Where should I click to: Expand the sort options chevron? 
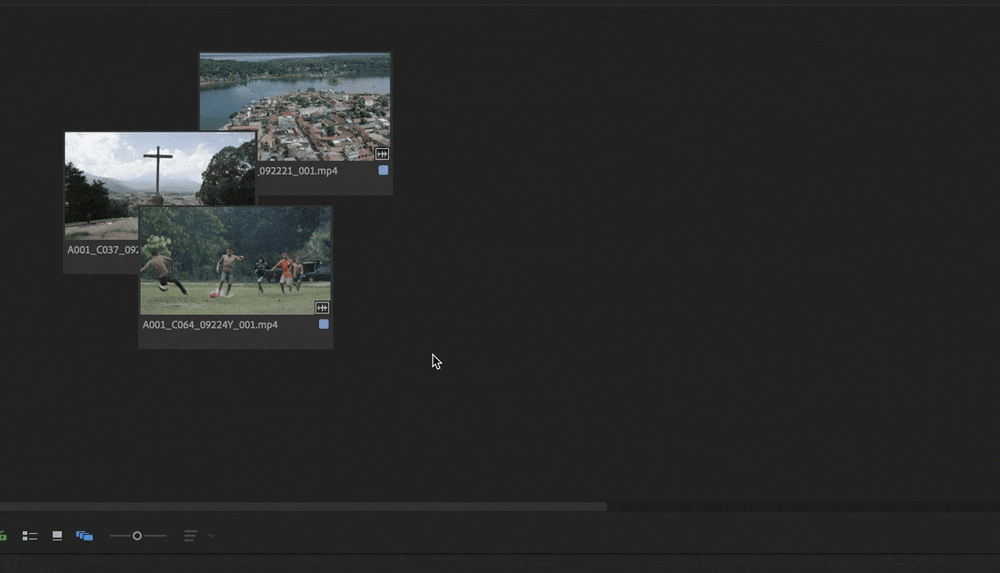(211, 536)
